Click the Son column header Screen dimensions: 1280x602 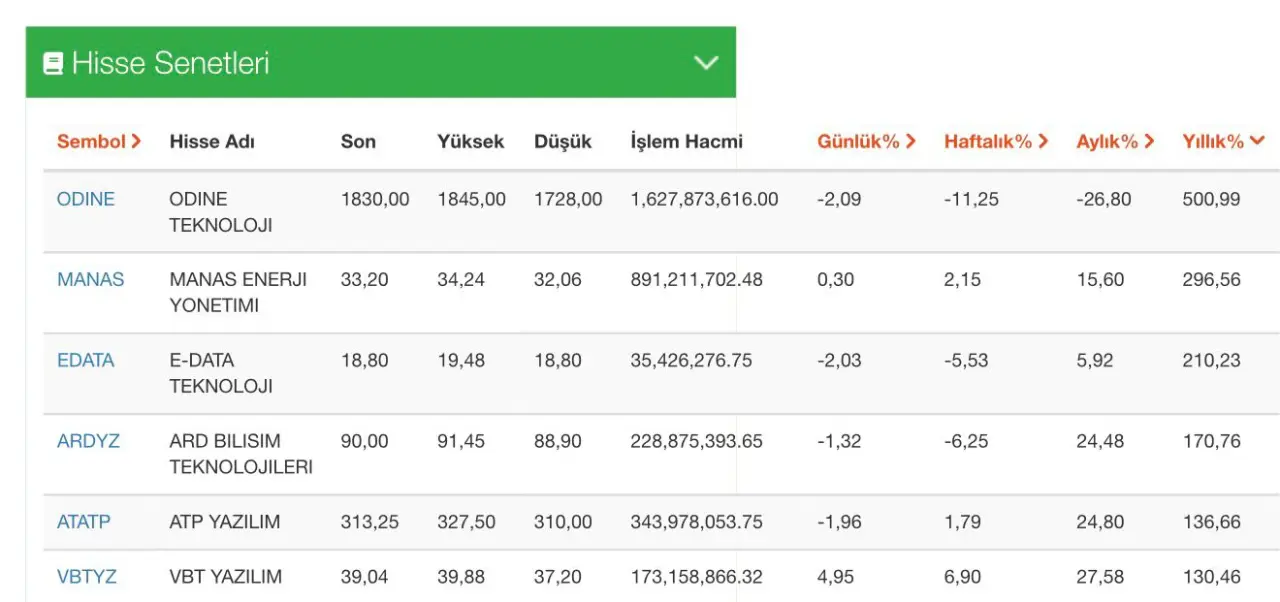[x=358, y=141]
